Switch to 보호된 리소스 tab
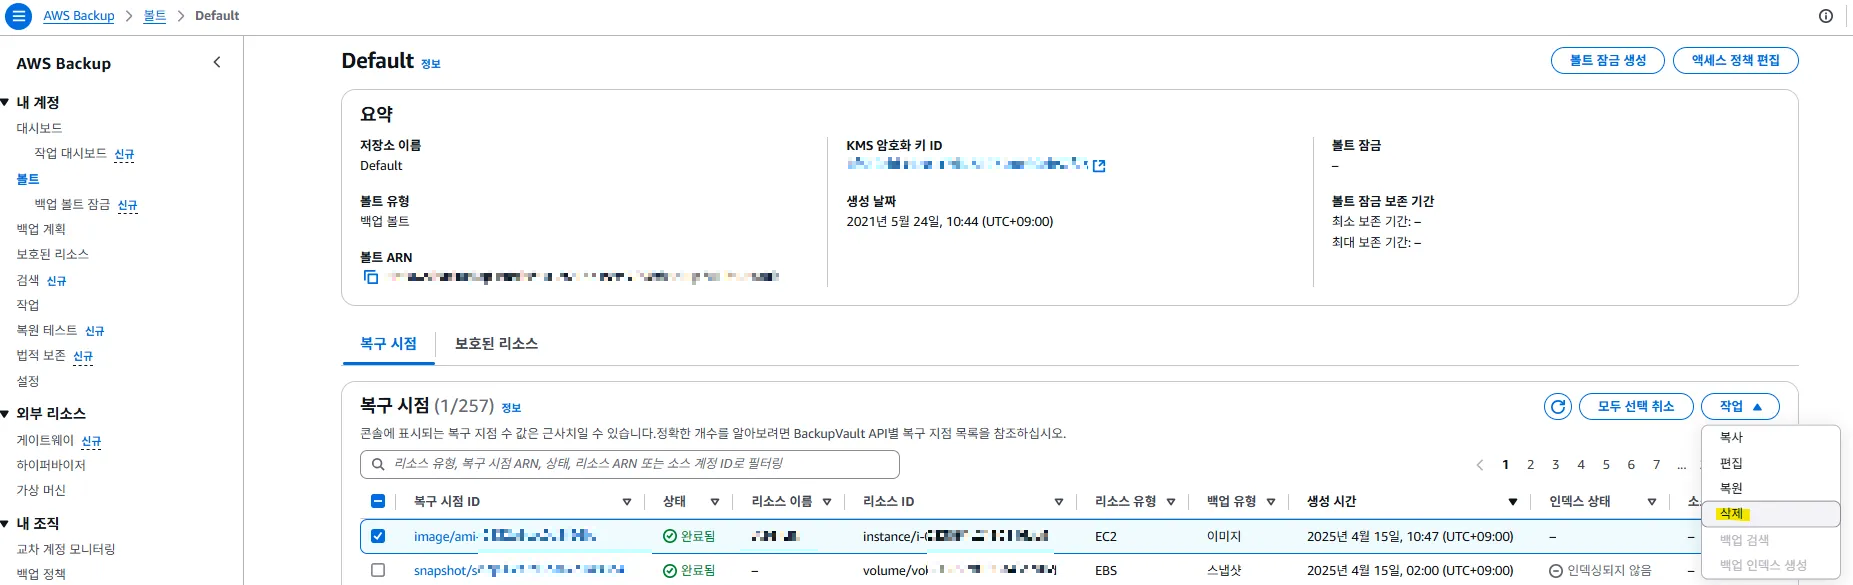Screen dimensions: 1853x585 pyautogui.click(x=496, y=344)
